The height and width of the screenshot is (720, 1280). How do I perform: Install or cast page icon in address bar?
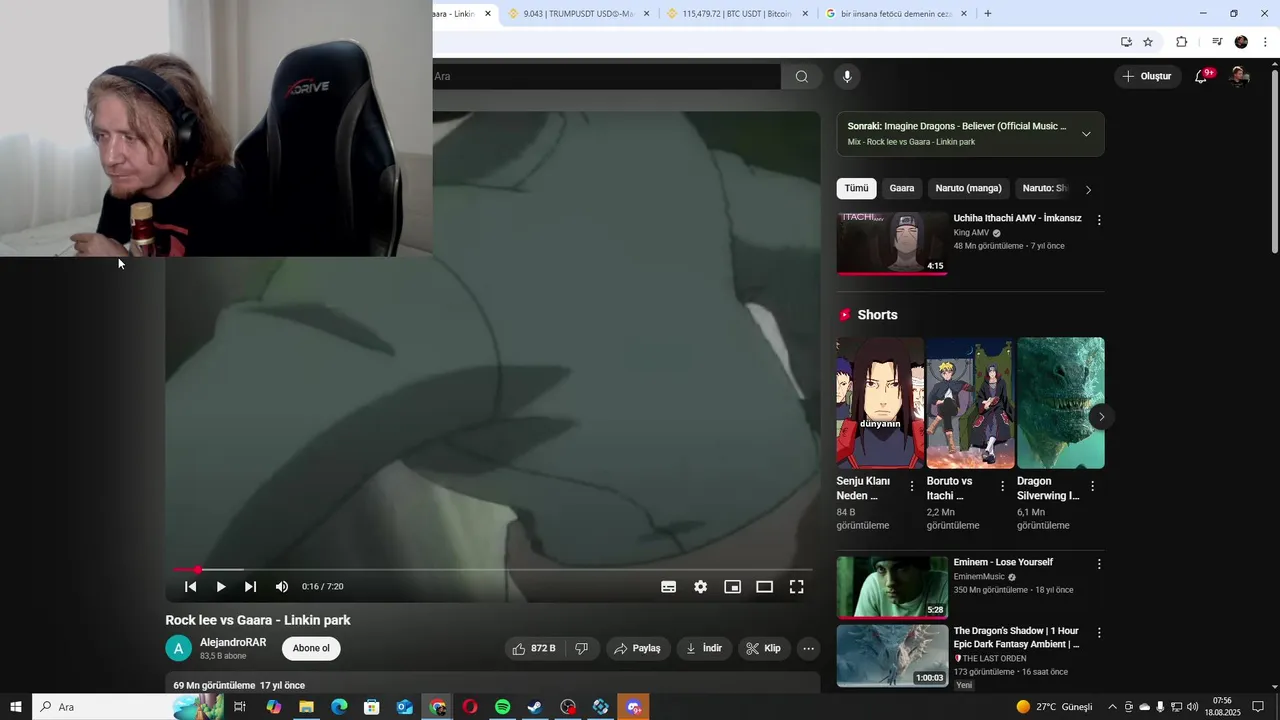pos(1126,42)
